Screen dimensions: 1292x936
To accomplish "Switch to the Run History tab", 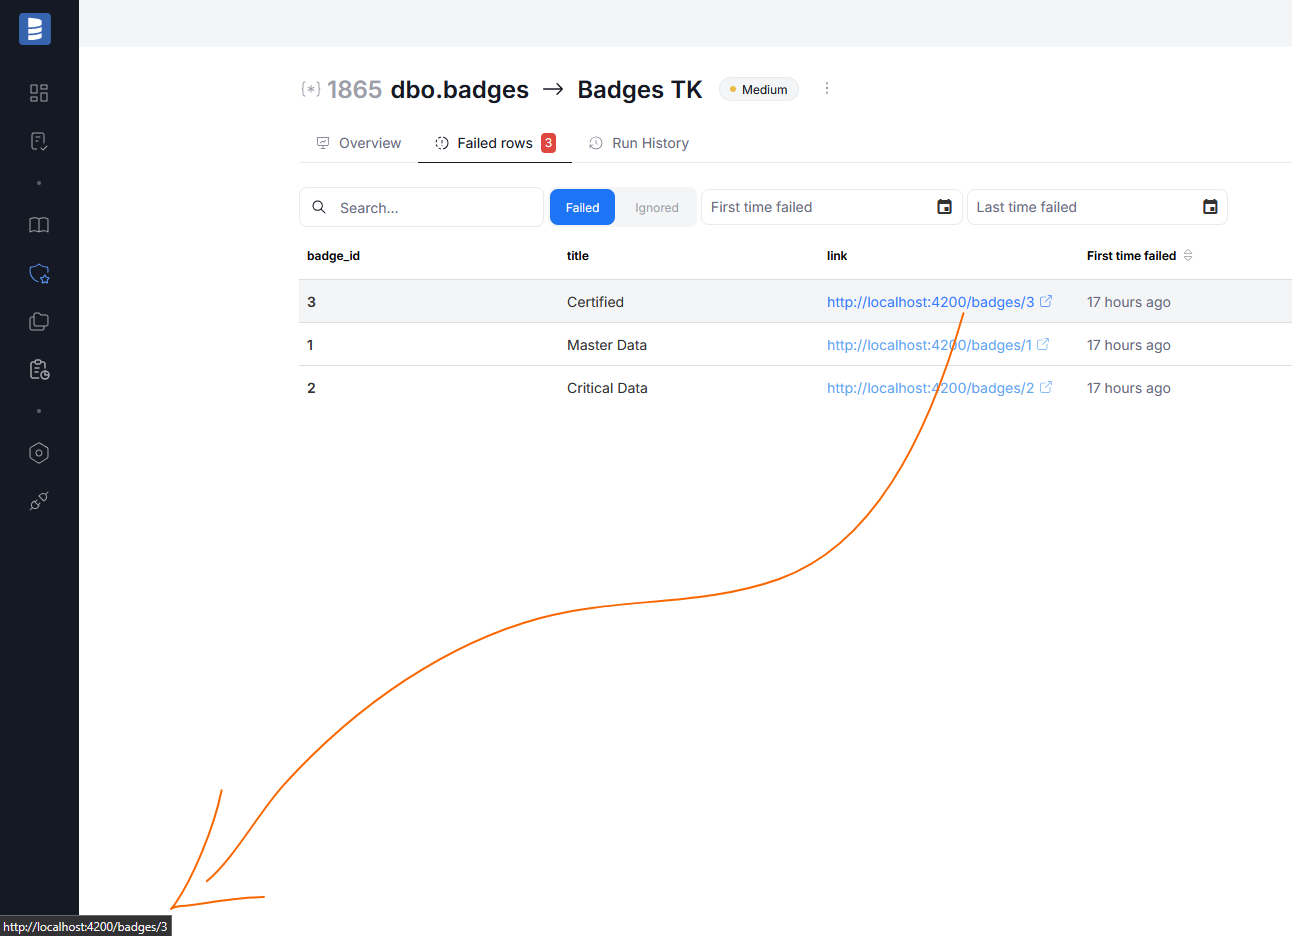I will click(x=639, y=143).
